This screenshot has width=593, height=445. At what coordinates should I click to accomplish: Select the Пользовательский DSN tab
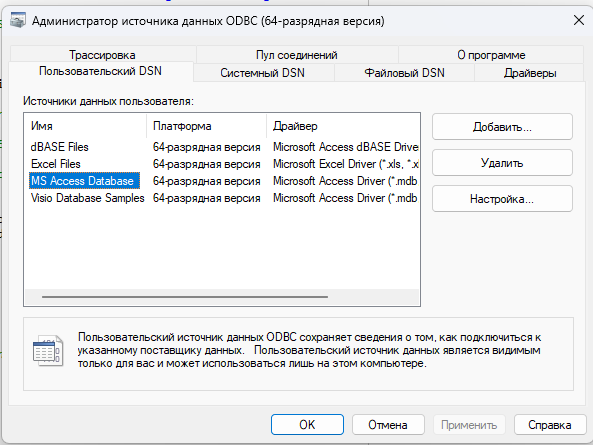101,71
